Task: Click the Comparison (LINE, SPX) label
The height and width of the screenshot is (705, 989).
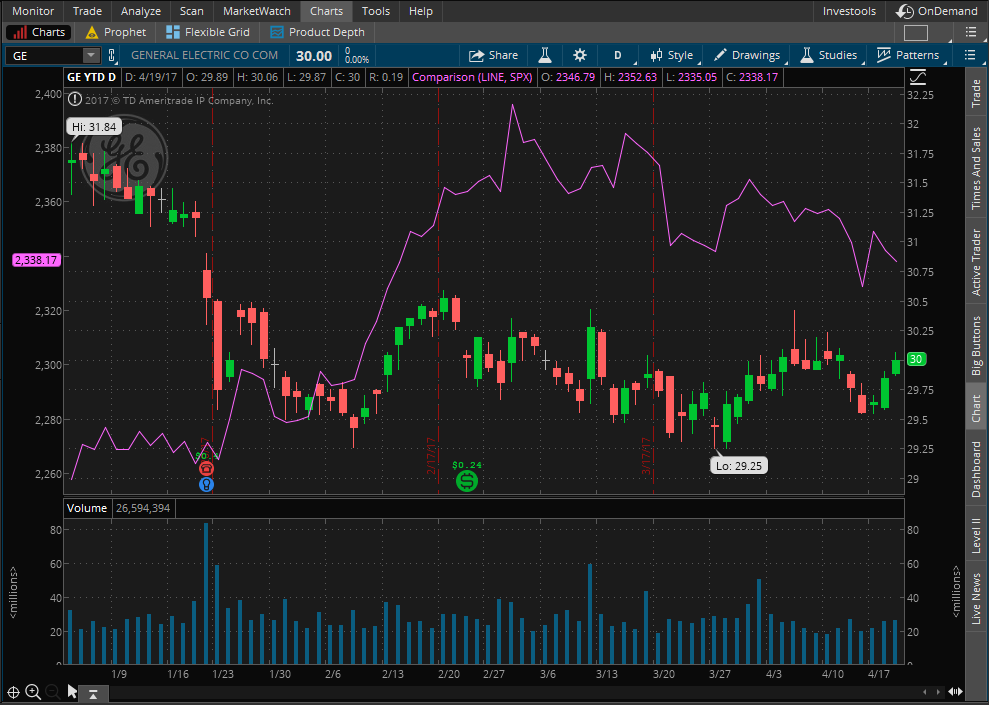Action: [x=472, y=77]
